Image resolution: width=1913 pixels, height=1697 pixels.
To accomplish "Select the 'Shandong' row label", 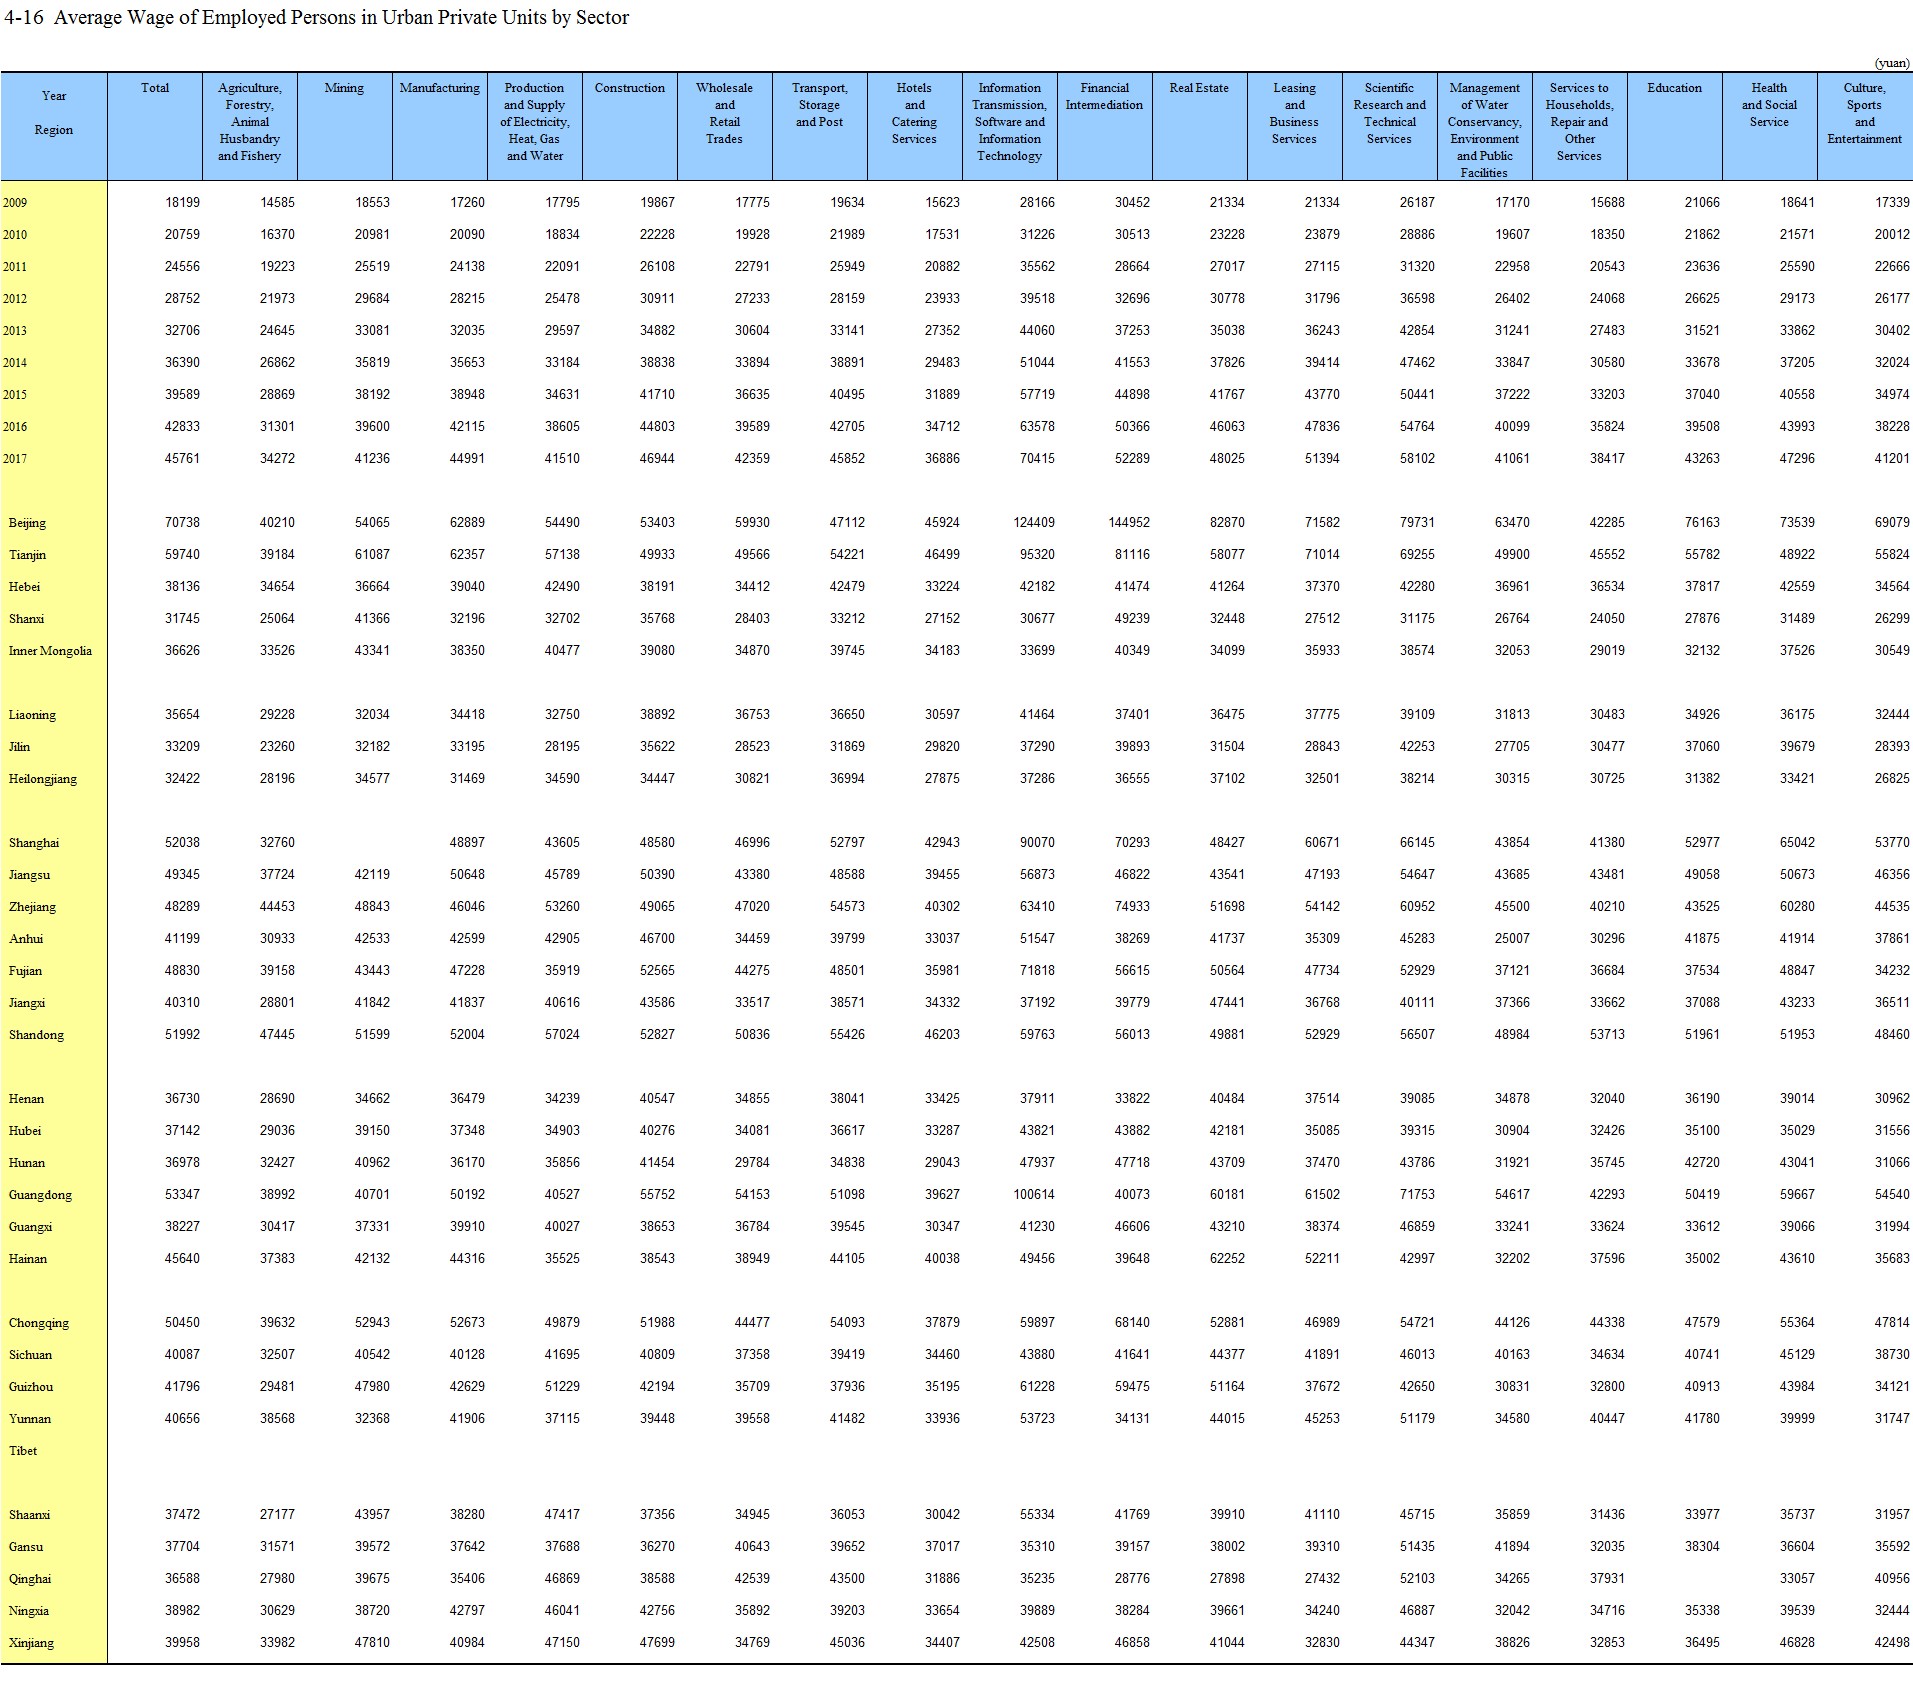I will (x=36, y=1035).
